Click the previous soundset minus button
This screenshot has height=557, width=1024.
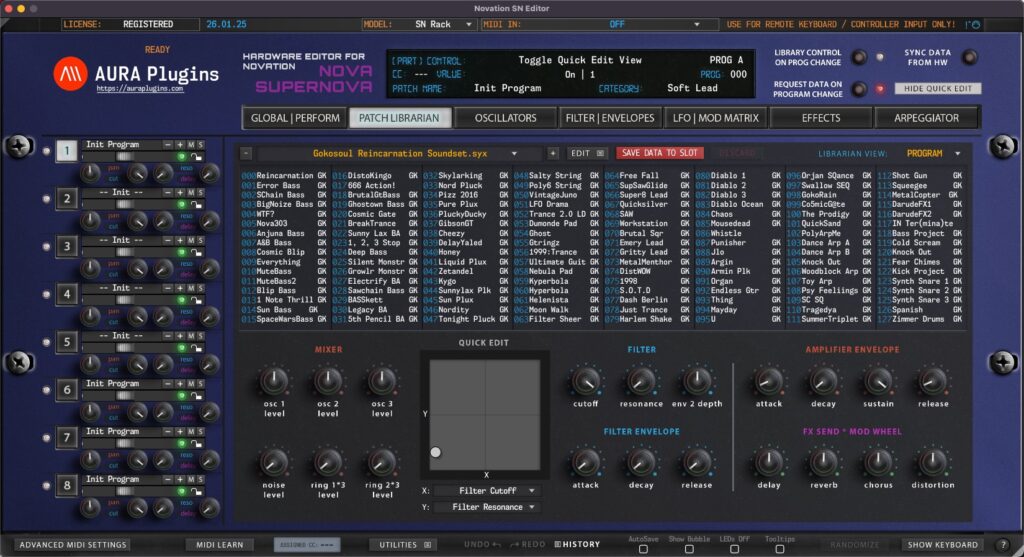tap(246, 153)
